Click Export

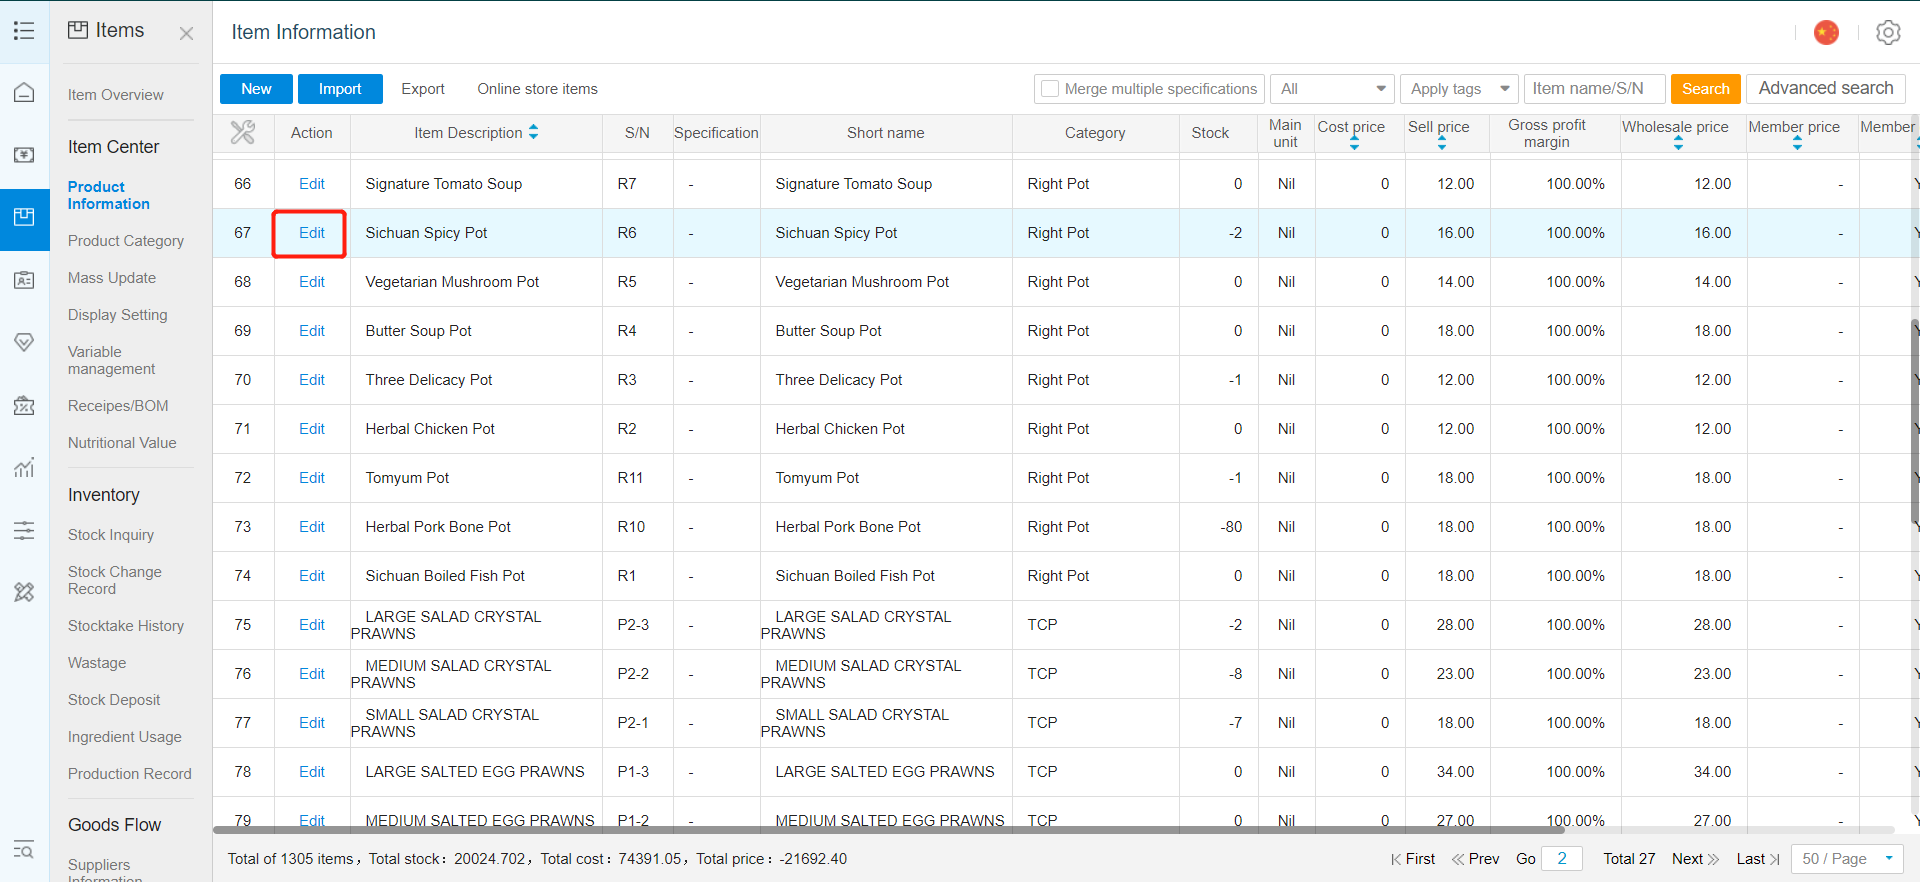pyautogui.click(x=423, y=89)
